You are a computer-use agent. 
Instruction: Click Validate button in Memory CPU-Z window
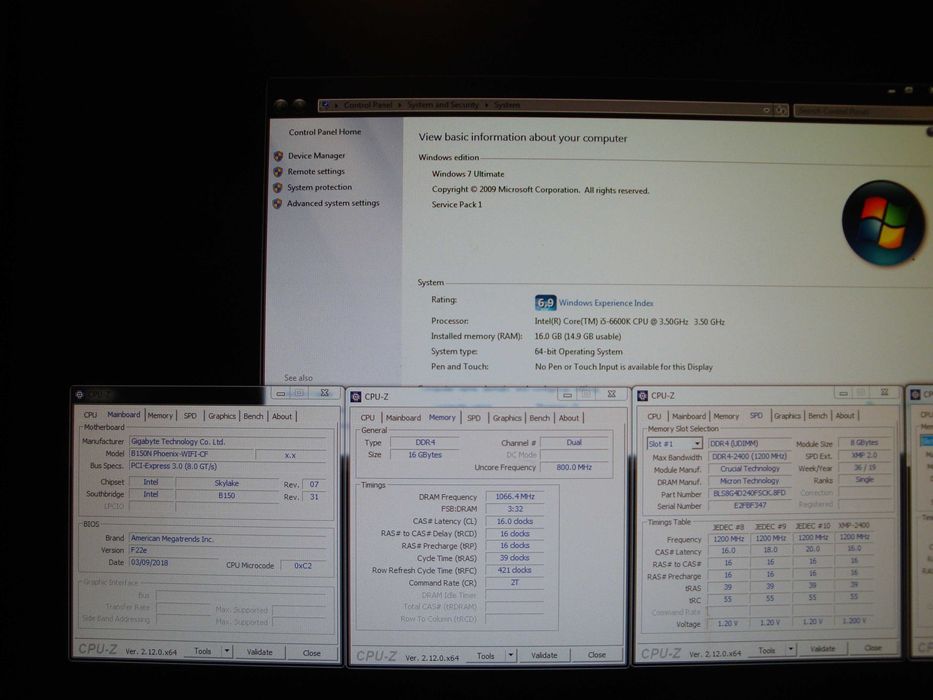544,655
